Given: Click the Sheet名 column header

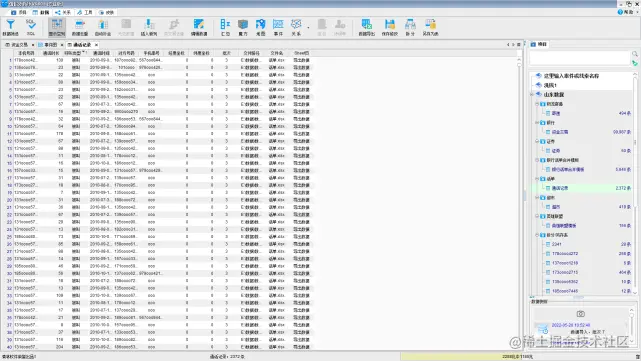Looking at the screenshot, I should pos(301,53).
